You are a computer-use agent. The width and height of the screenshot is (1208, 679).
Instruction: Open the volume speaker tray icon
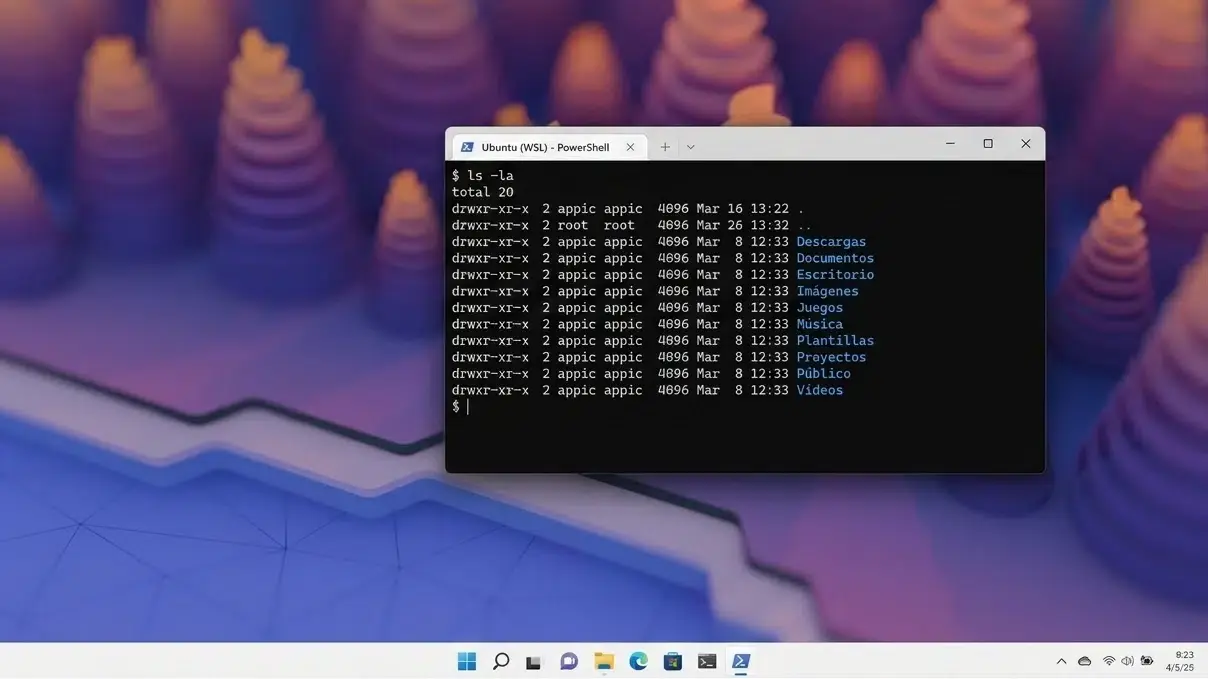click(1127, 661)
